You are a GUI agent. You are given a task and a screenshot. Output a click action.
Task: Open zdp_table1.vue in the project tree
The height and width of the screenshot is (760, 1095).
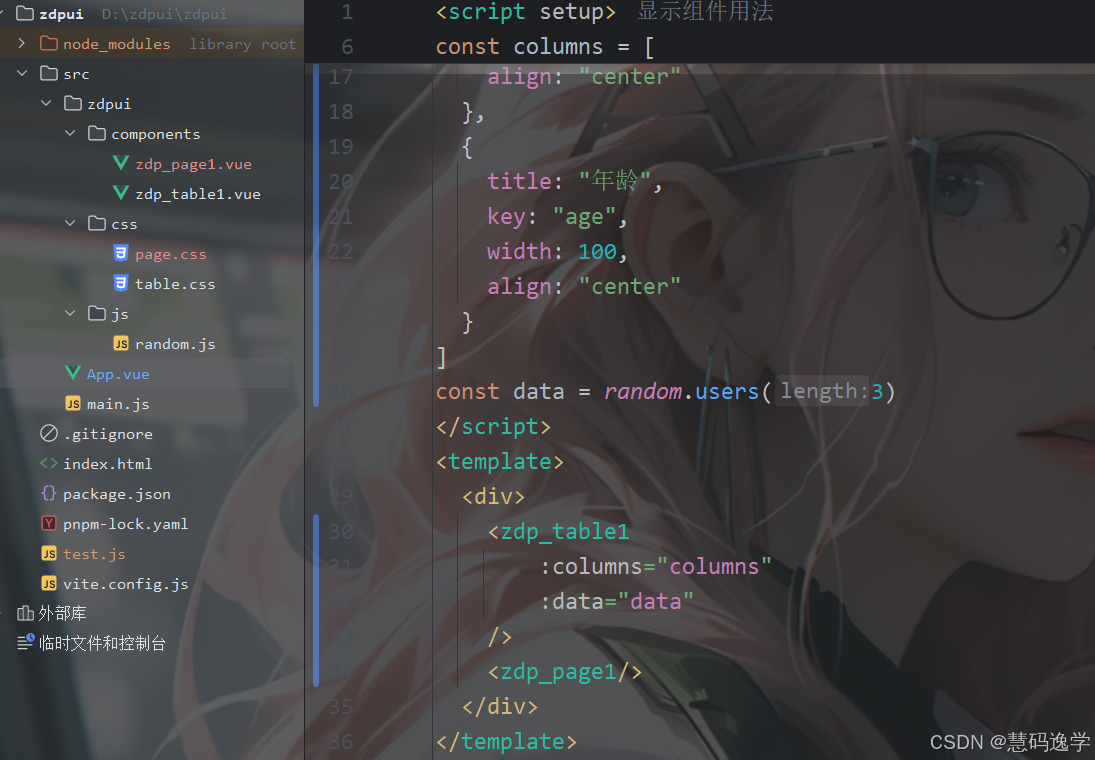(198, 194)
